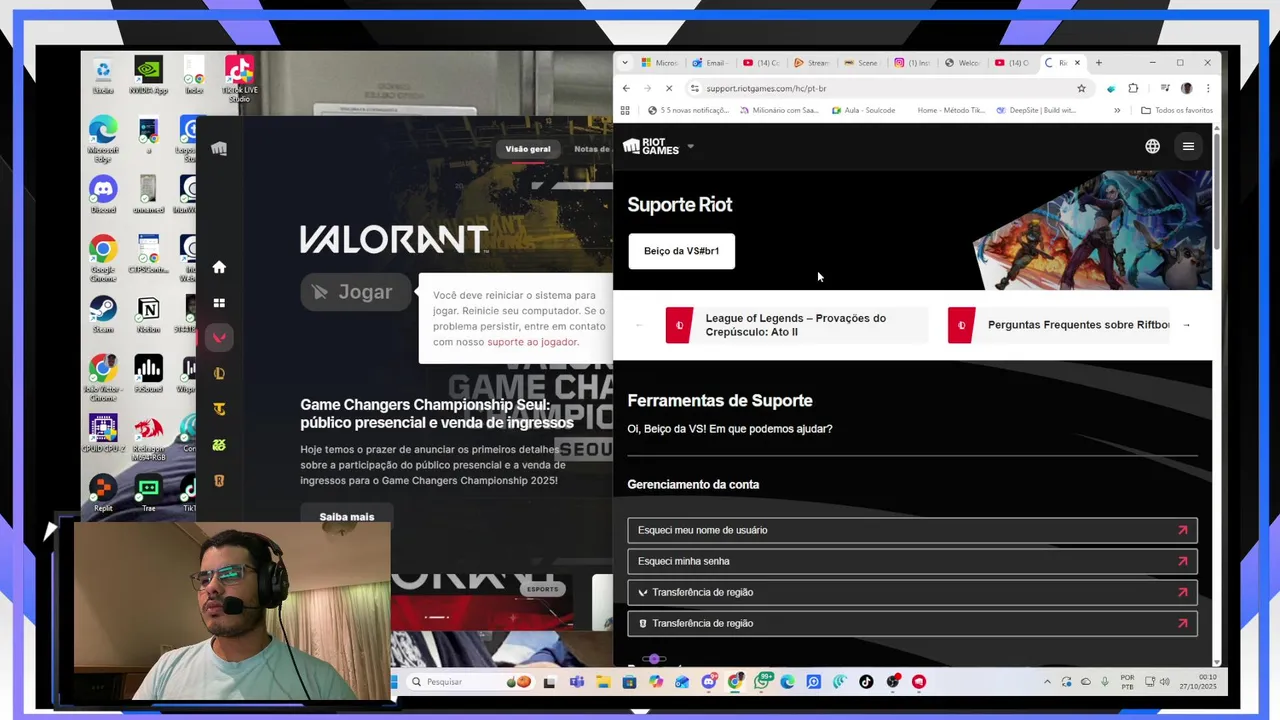Open Notion desktop shortcut

(148, 314)
